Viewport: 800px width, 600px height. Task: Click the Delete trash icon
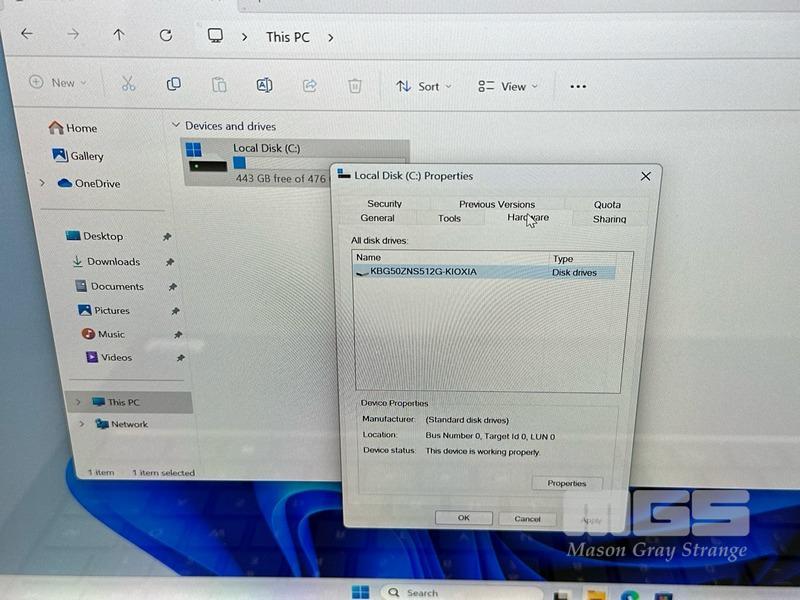tap(354, 86)
